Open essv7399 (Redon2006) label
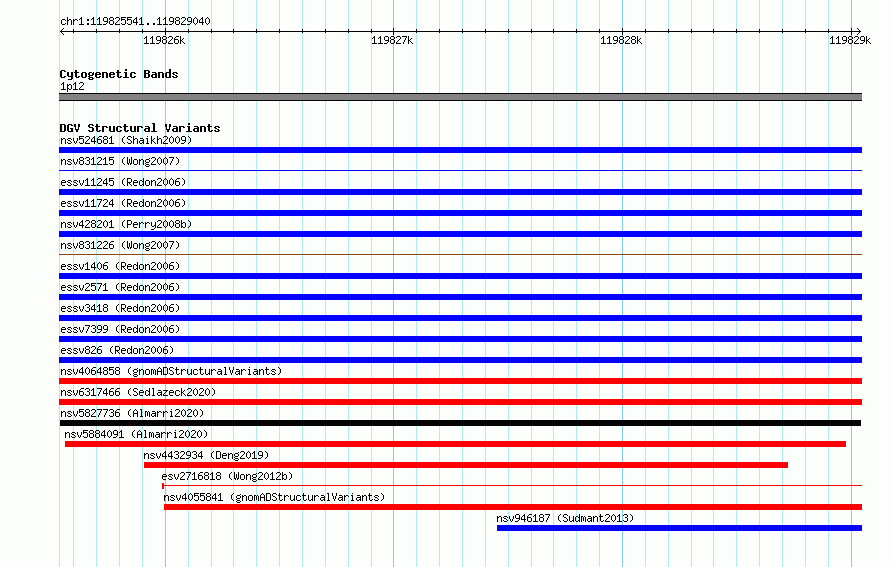This screenshot has width=890, height=567. click(120, 329)
